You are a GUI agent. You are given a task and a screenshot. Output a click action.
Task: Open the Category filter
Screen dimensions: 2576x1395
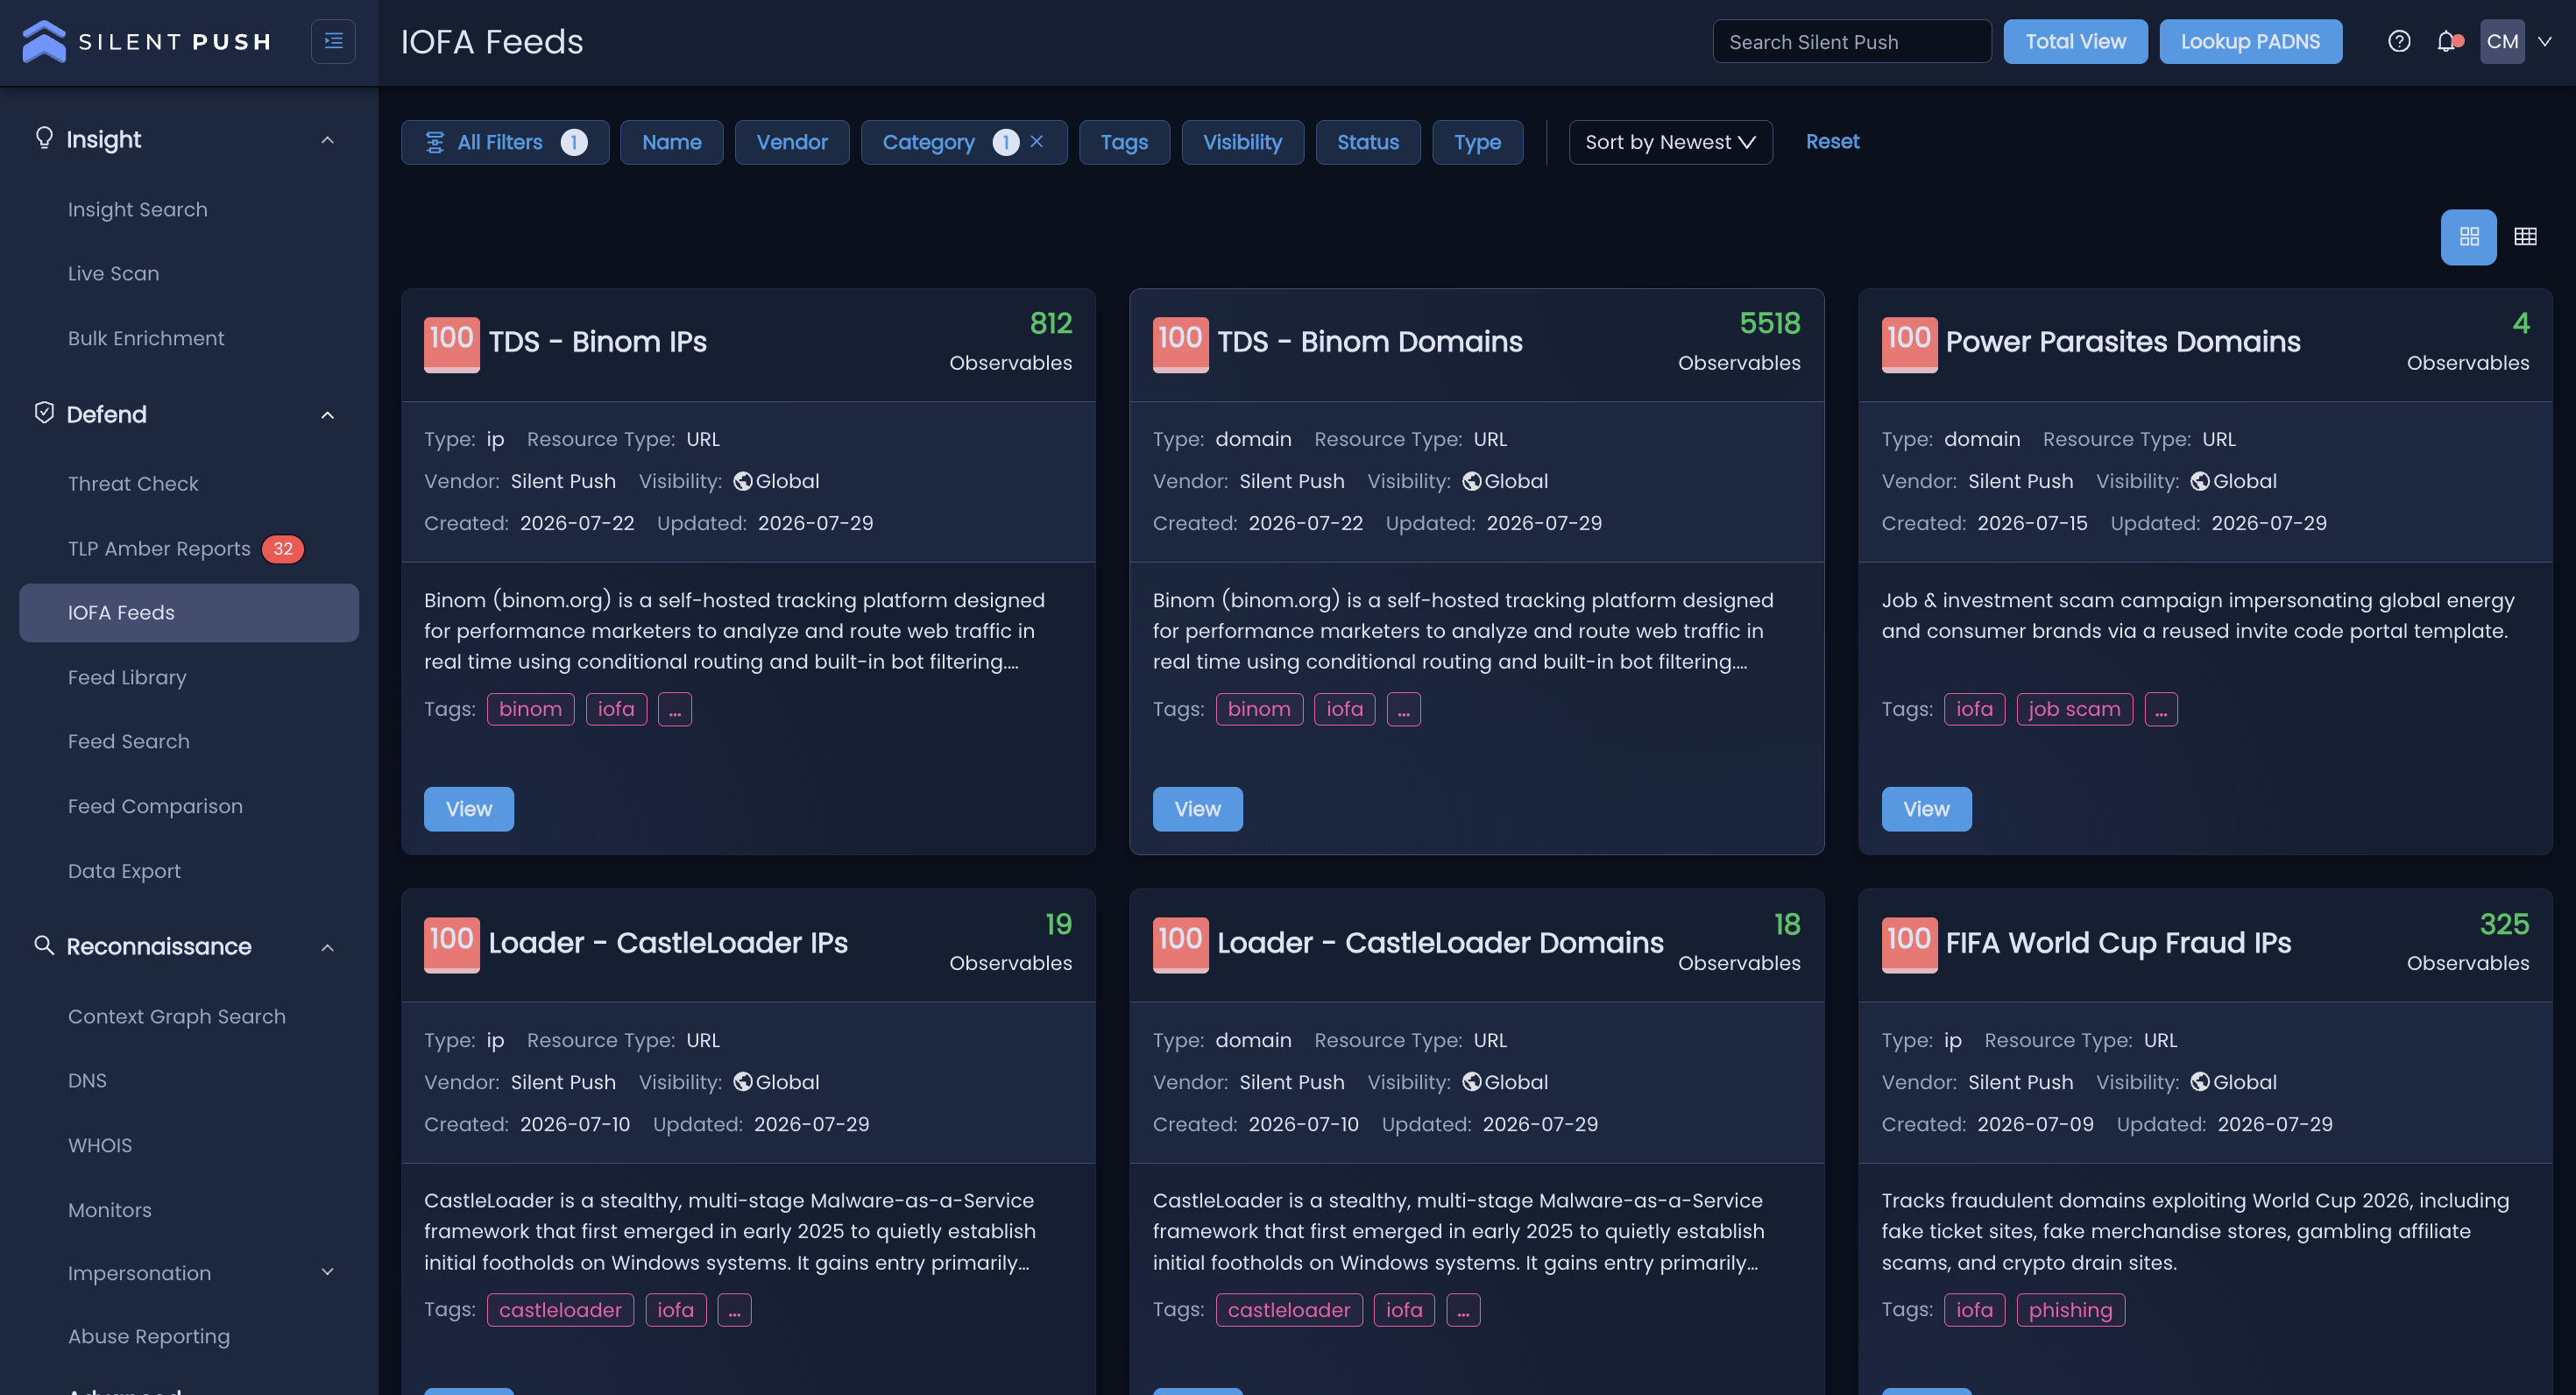tap(930, 142)
